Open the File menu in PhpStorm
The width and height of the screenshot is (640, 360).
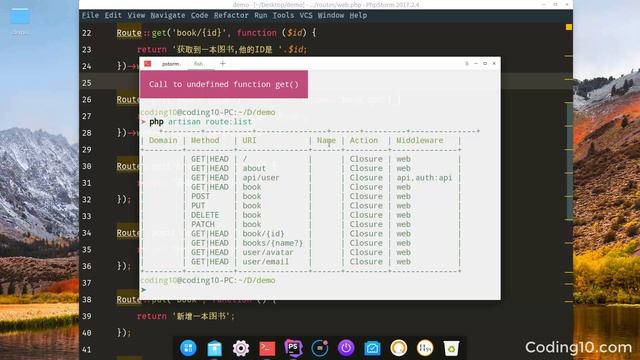pos(90,15)
